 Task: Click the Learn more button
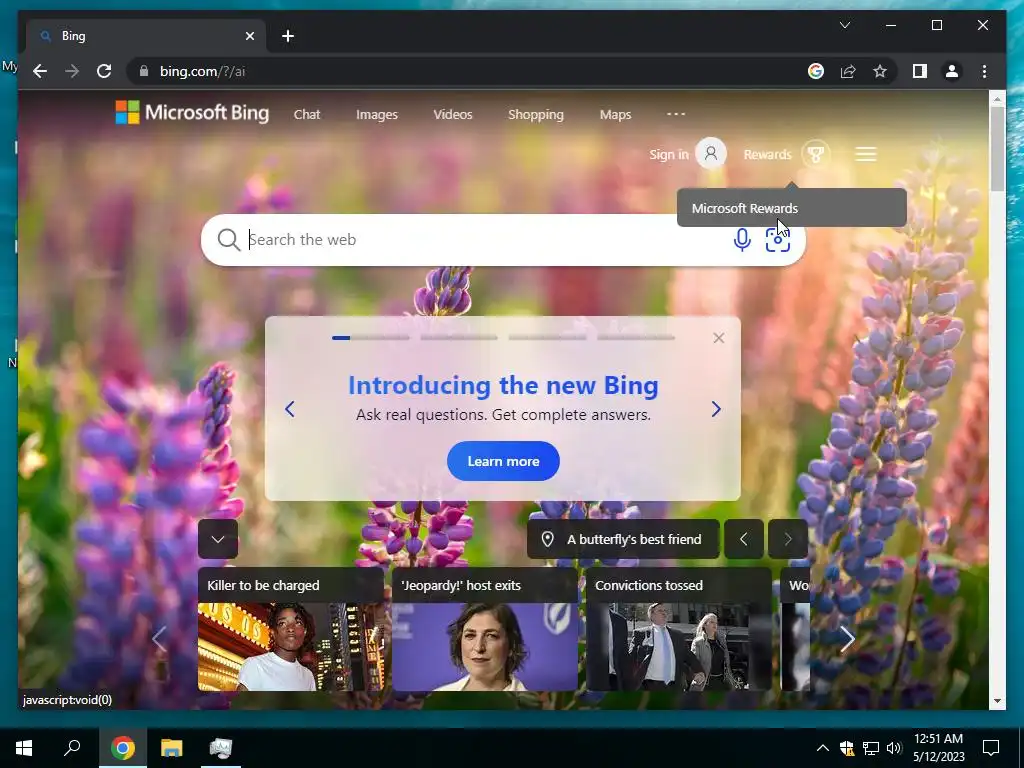(503, 461)
